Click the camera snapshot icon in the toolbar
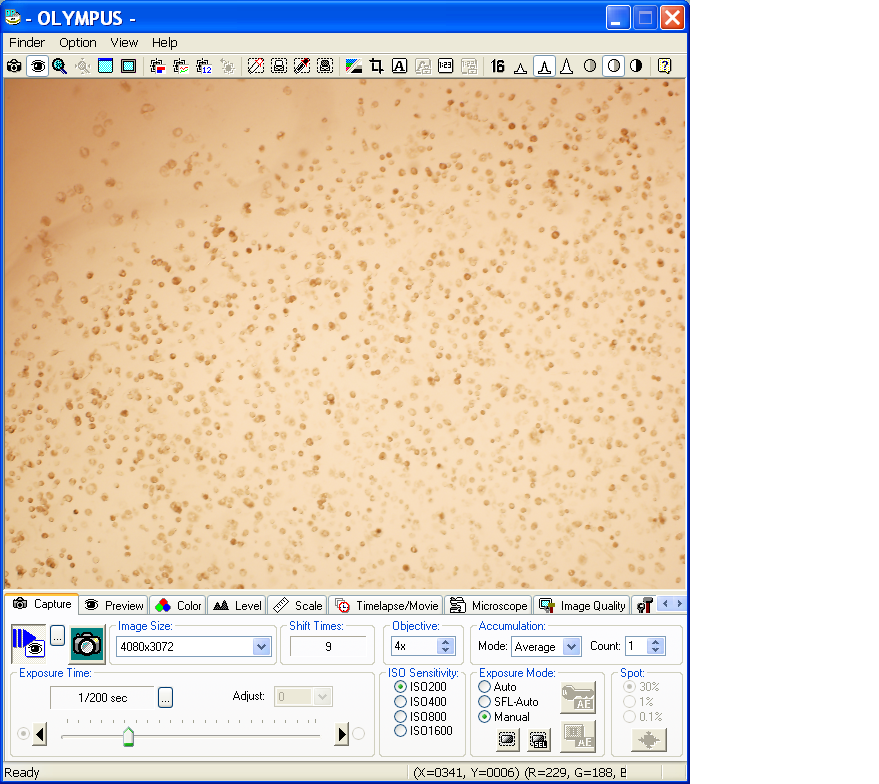879x784 pixels. tap(15, 66)
